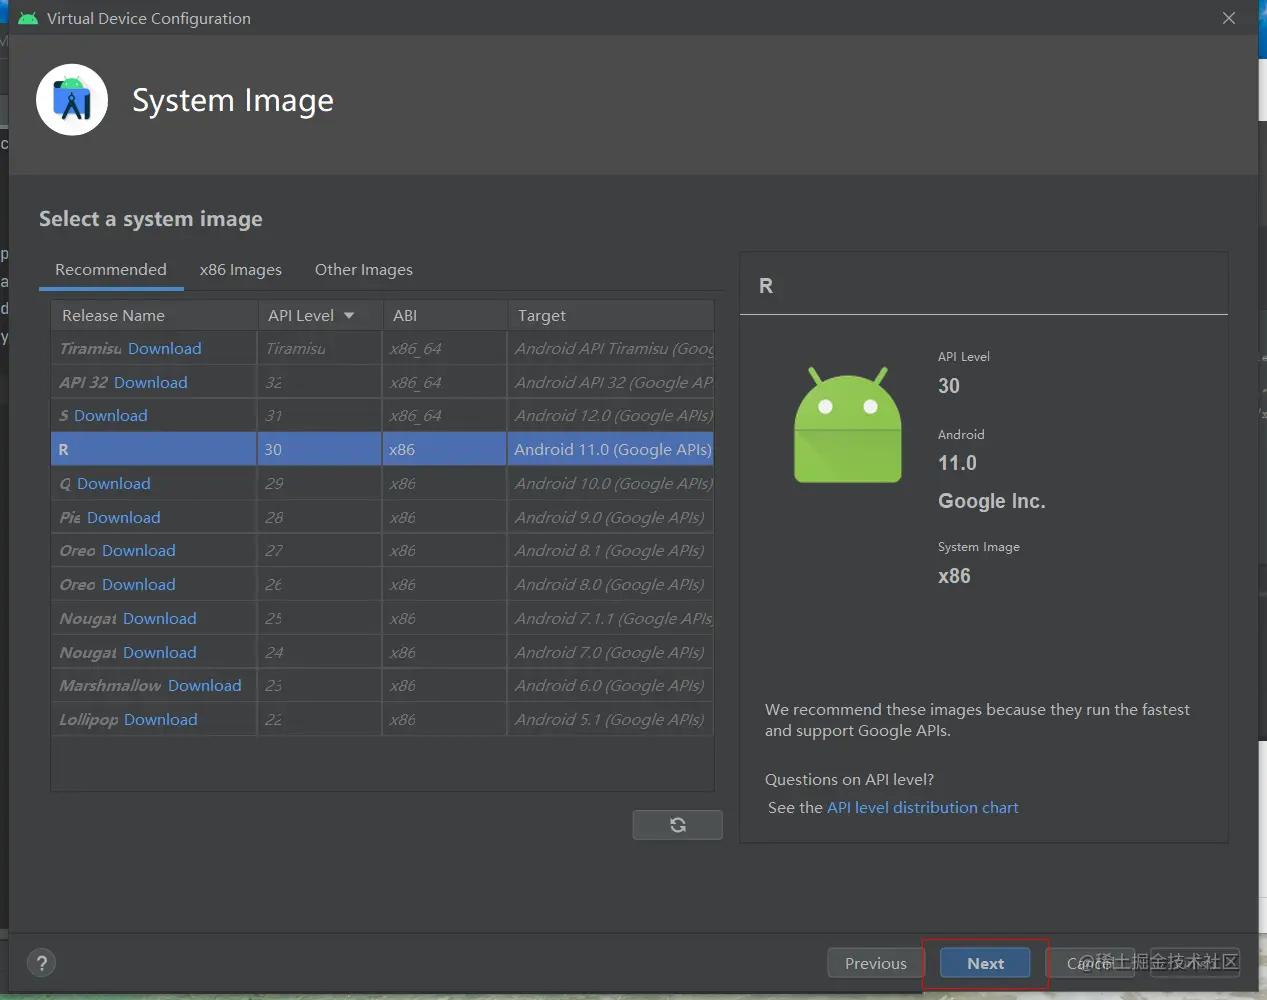Click the Android 8.0 (Google APIs) cell

tap(611, 584)
